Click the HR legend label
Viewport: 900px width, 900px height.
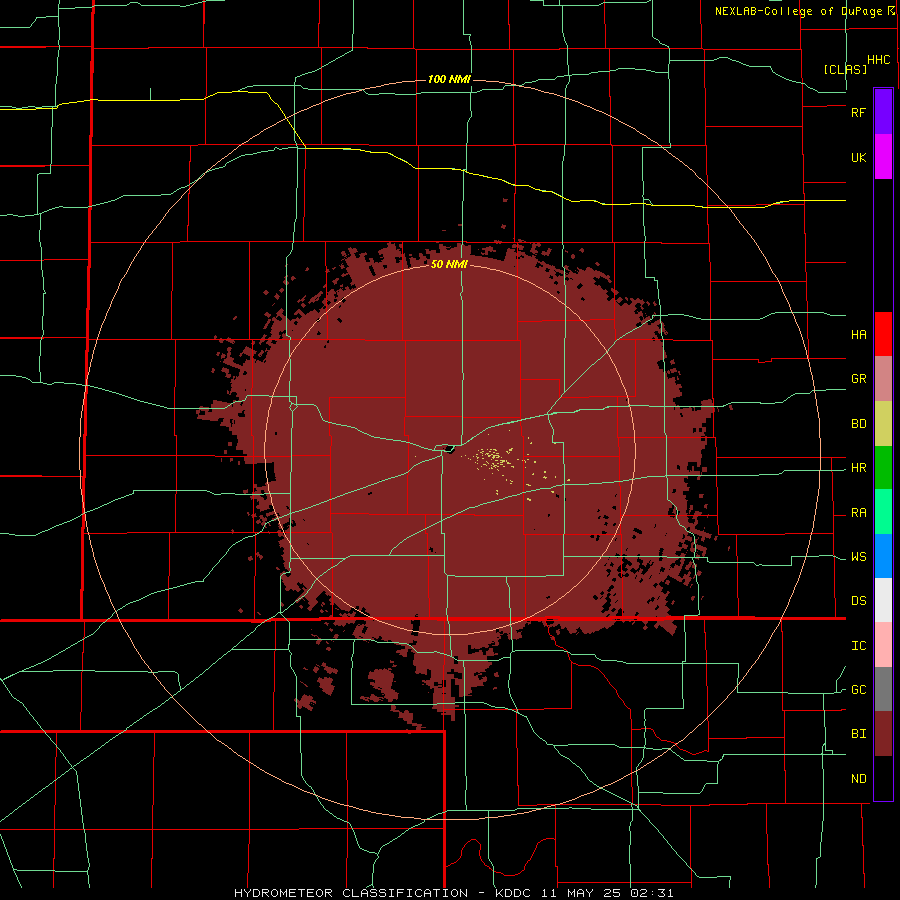click(x=858, y=468)
